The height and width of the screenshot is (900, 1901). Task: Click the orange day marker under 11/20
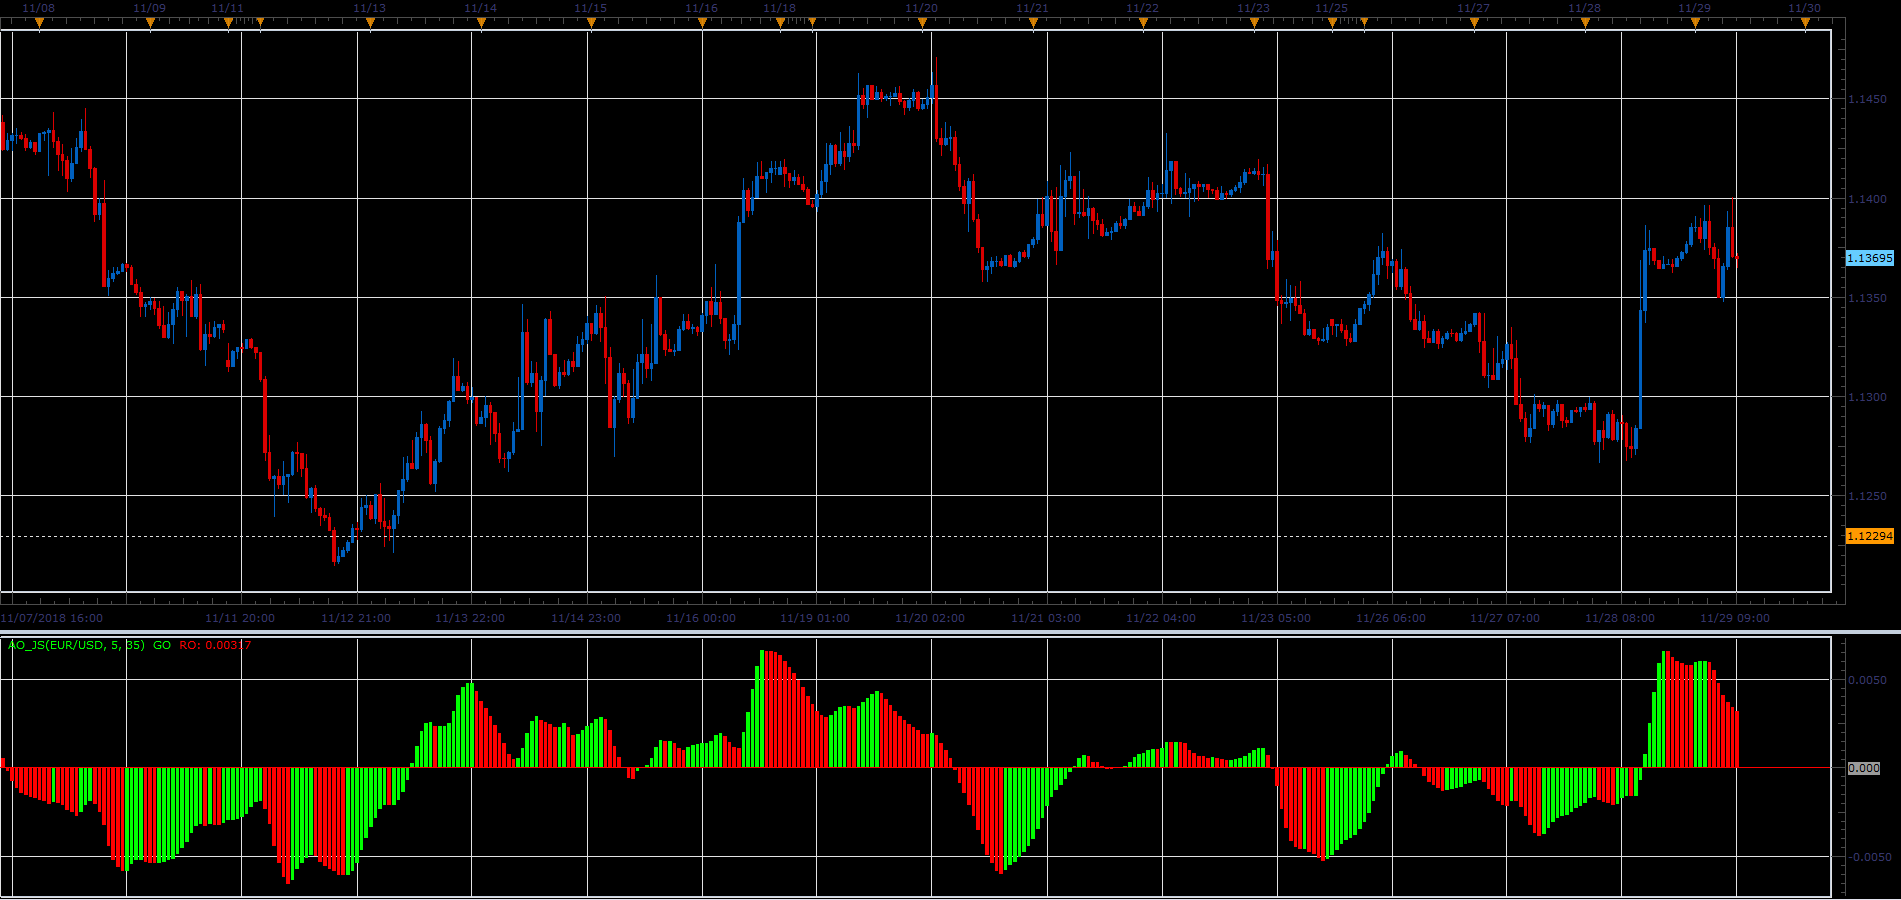[922, 22]
